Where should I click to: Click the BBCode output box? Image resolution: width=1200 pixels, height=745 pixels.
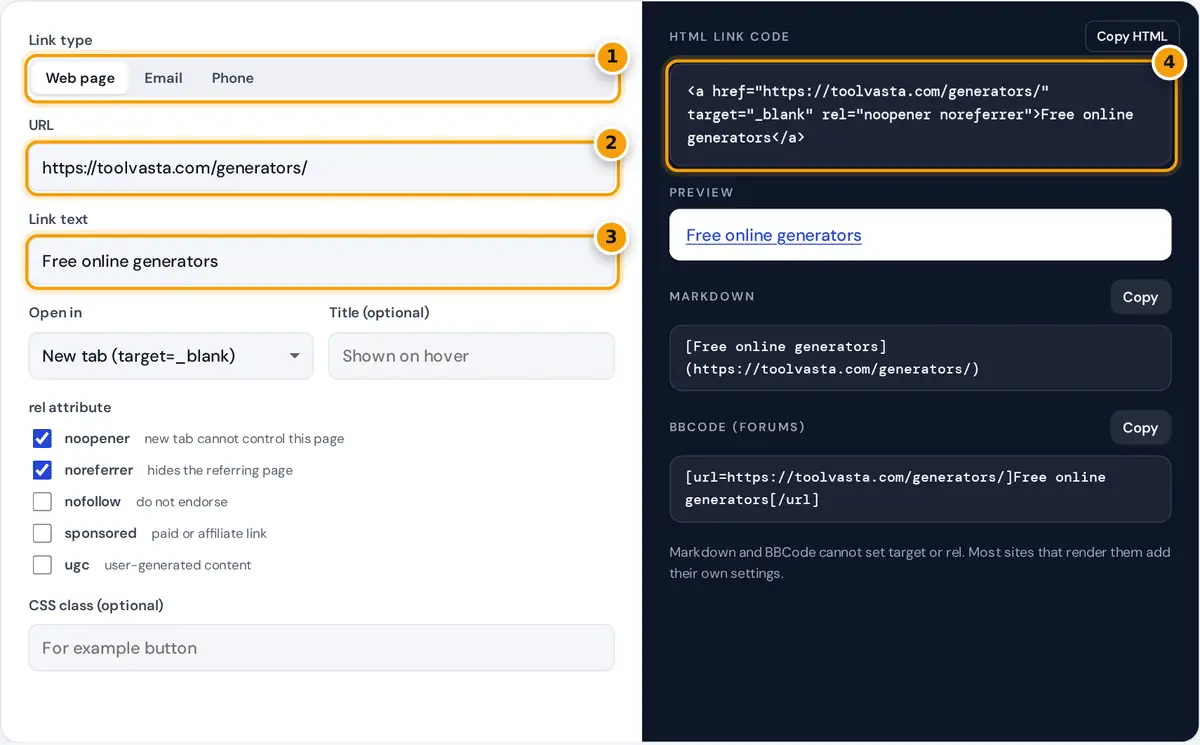click(x=920, y=489)
